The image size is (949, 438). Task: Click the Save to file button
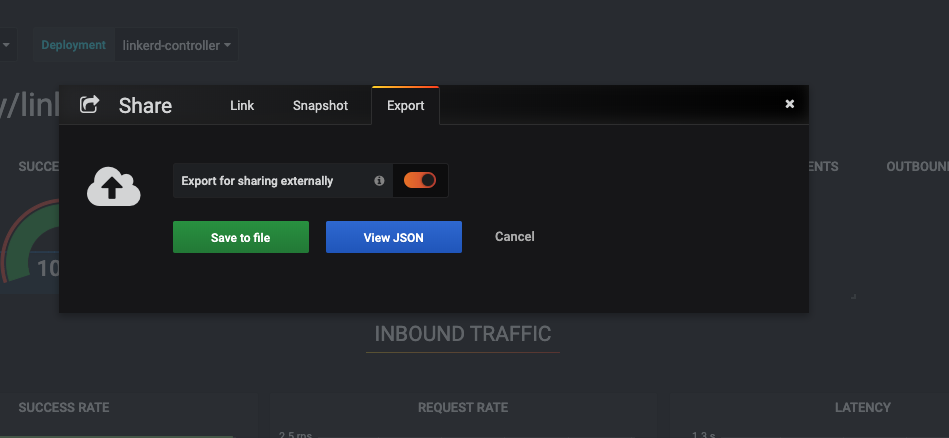coord(241,237)
